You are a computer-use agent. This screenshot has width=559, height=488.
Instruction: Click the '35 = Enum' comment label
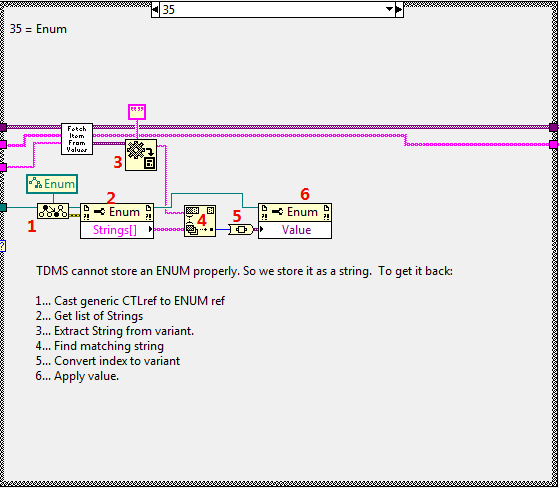pyautogui.click(x=38, y=29)
